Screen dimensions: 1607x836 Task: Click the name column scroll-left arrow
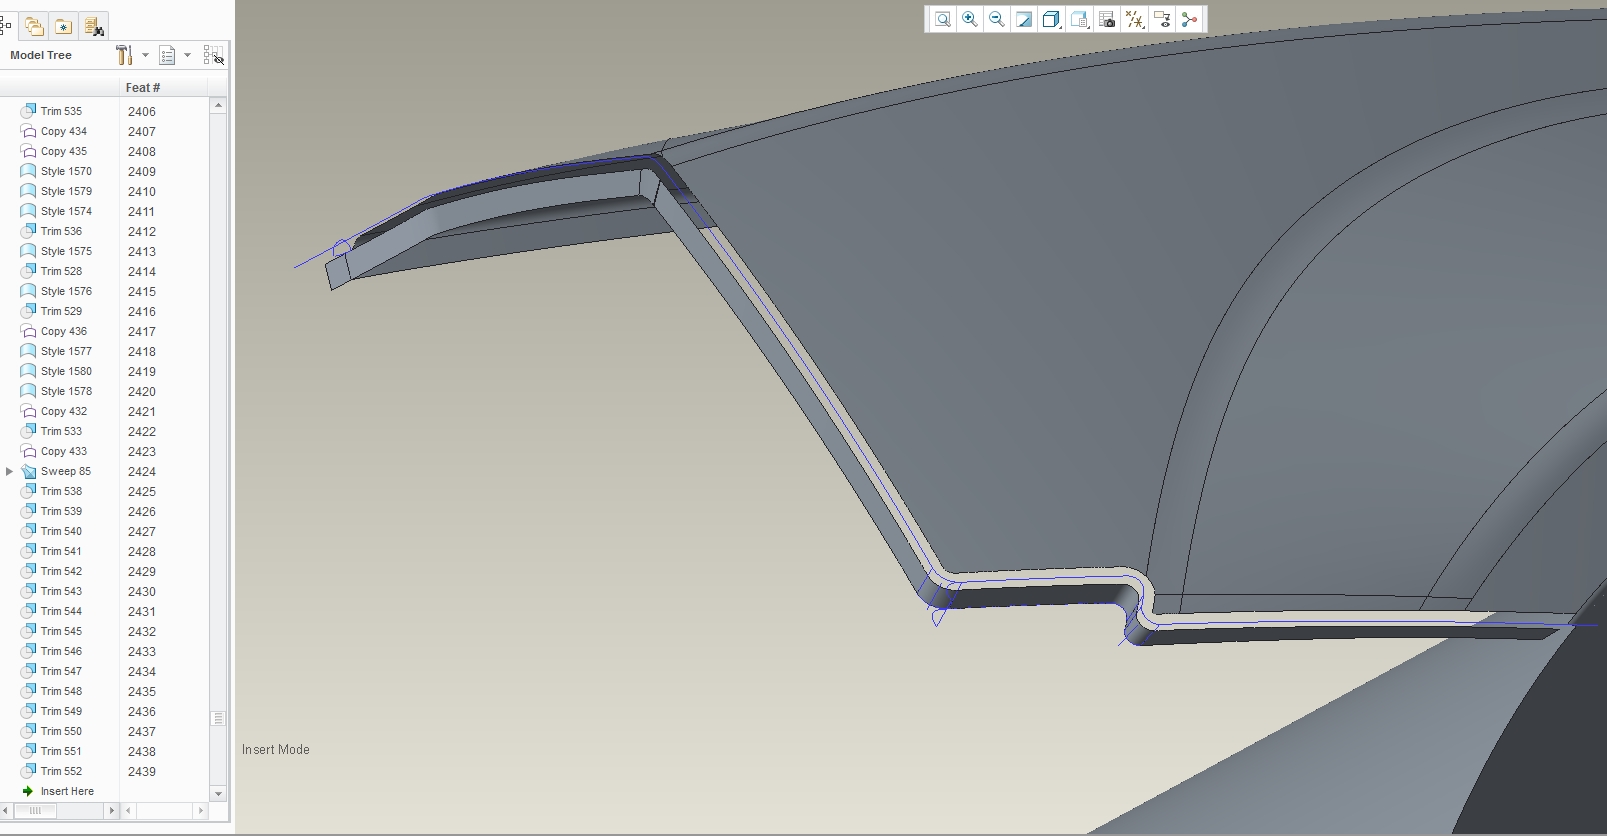tap(6, 810)
